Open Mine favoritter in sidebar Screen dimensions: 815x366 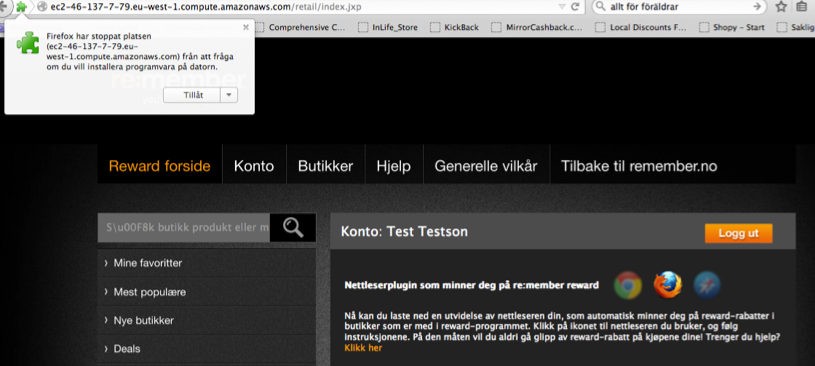click(x=206, y=263)
